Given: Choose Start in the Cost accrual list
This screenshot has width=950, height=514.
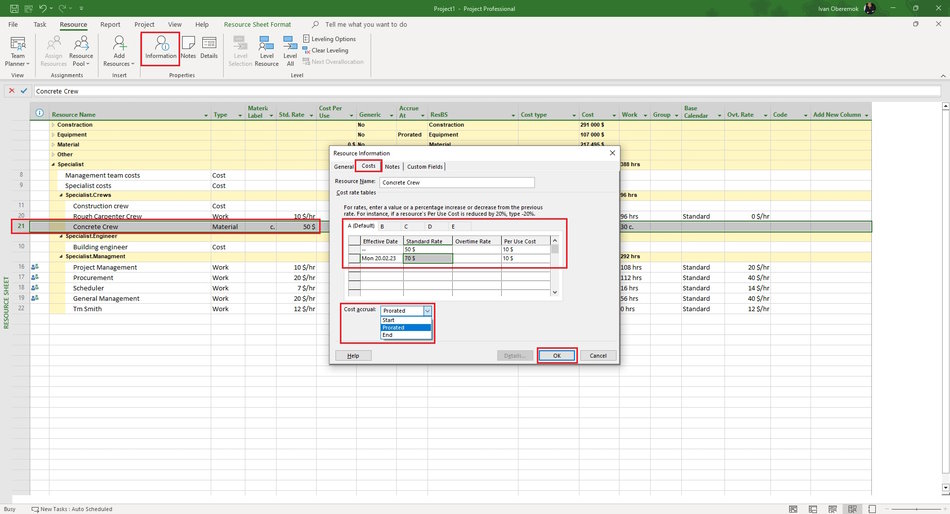Looking at the screenshot, I should (x=406, y=319).
